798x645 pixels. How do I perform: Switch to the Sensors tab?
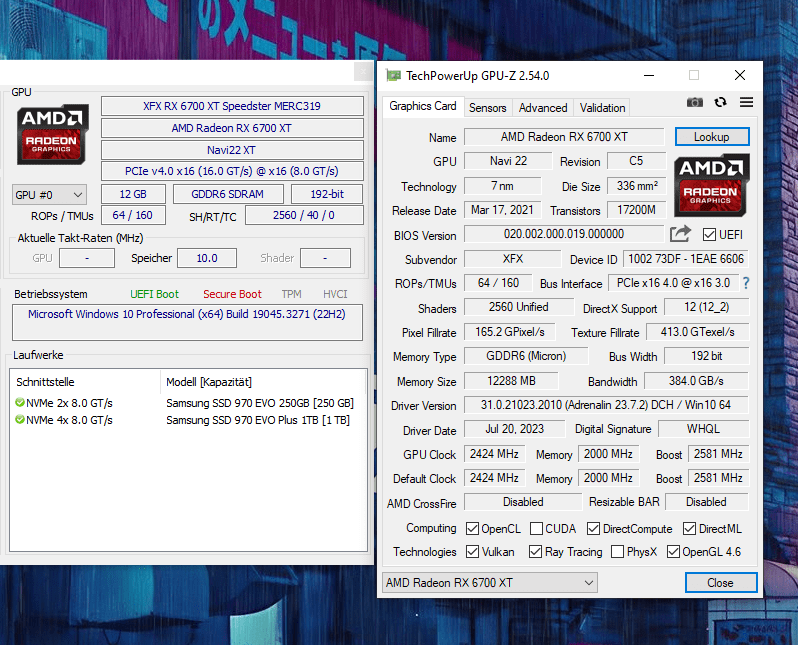point(488,108)
